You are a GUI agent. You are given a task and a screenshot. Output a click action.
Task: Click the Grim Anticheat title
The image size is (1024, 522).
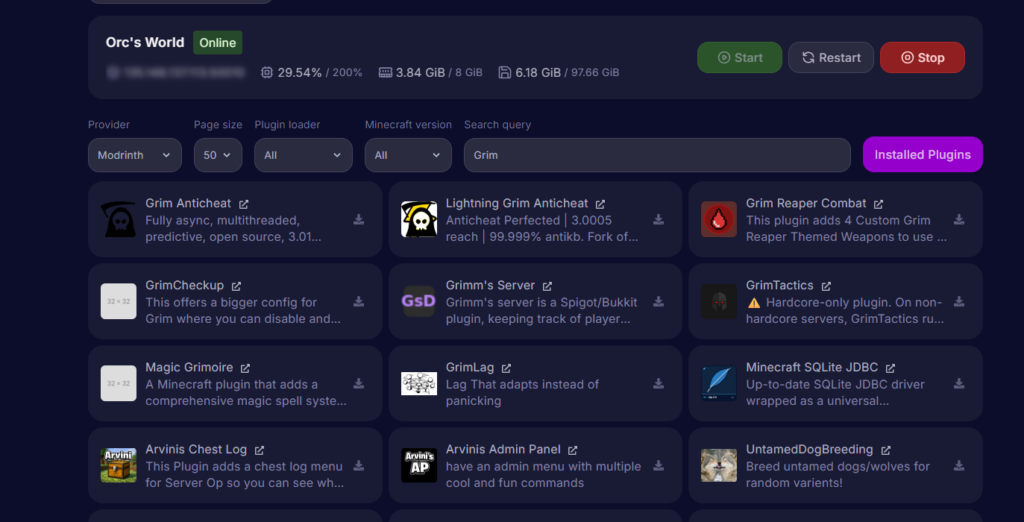189,204
